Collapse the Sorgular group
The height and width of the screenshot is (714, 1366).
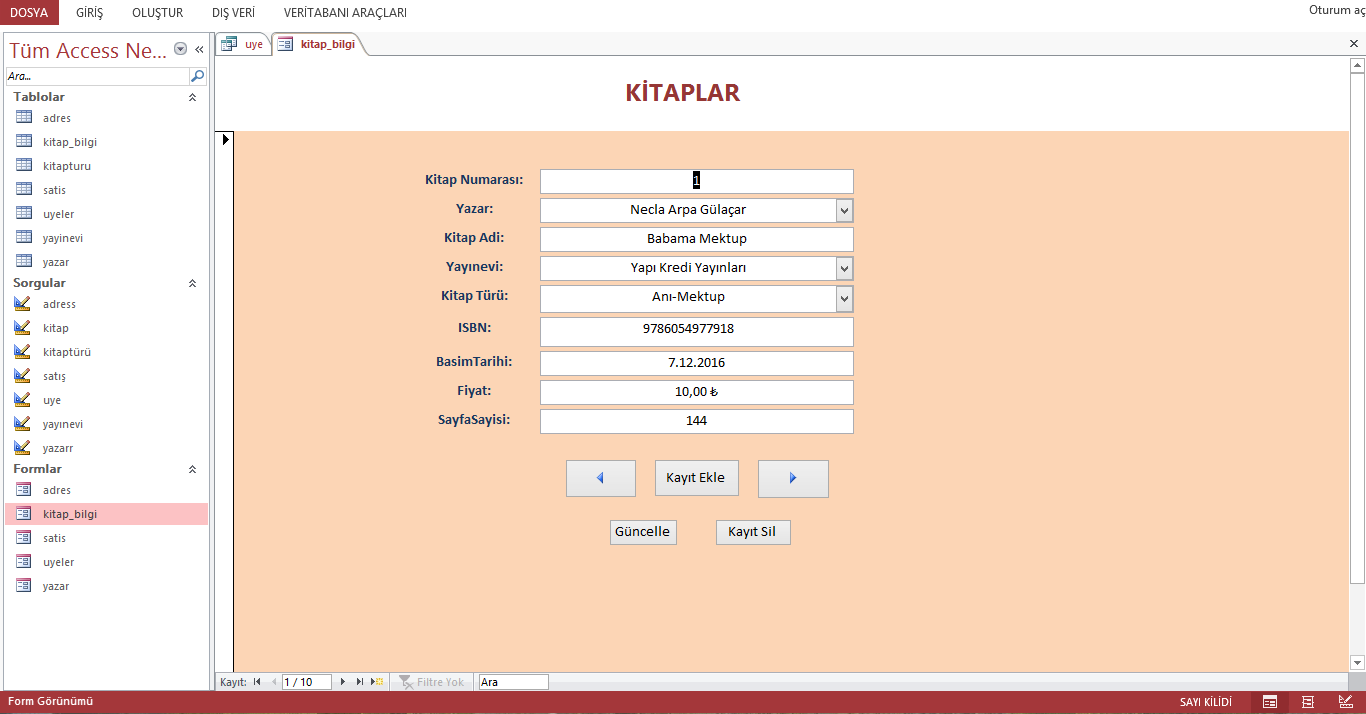193,284
